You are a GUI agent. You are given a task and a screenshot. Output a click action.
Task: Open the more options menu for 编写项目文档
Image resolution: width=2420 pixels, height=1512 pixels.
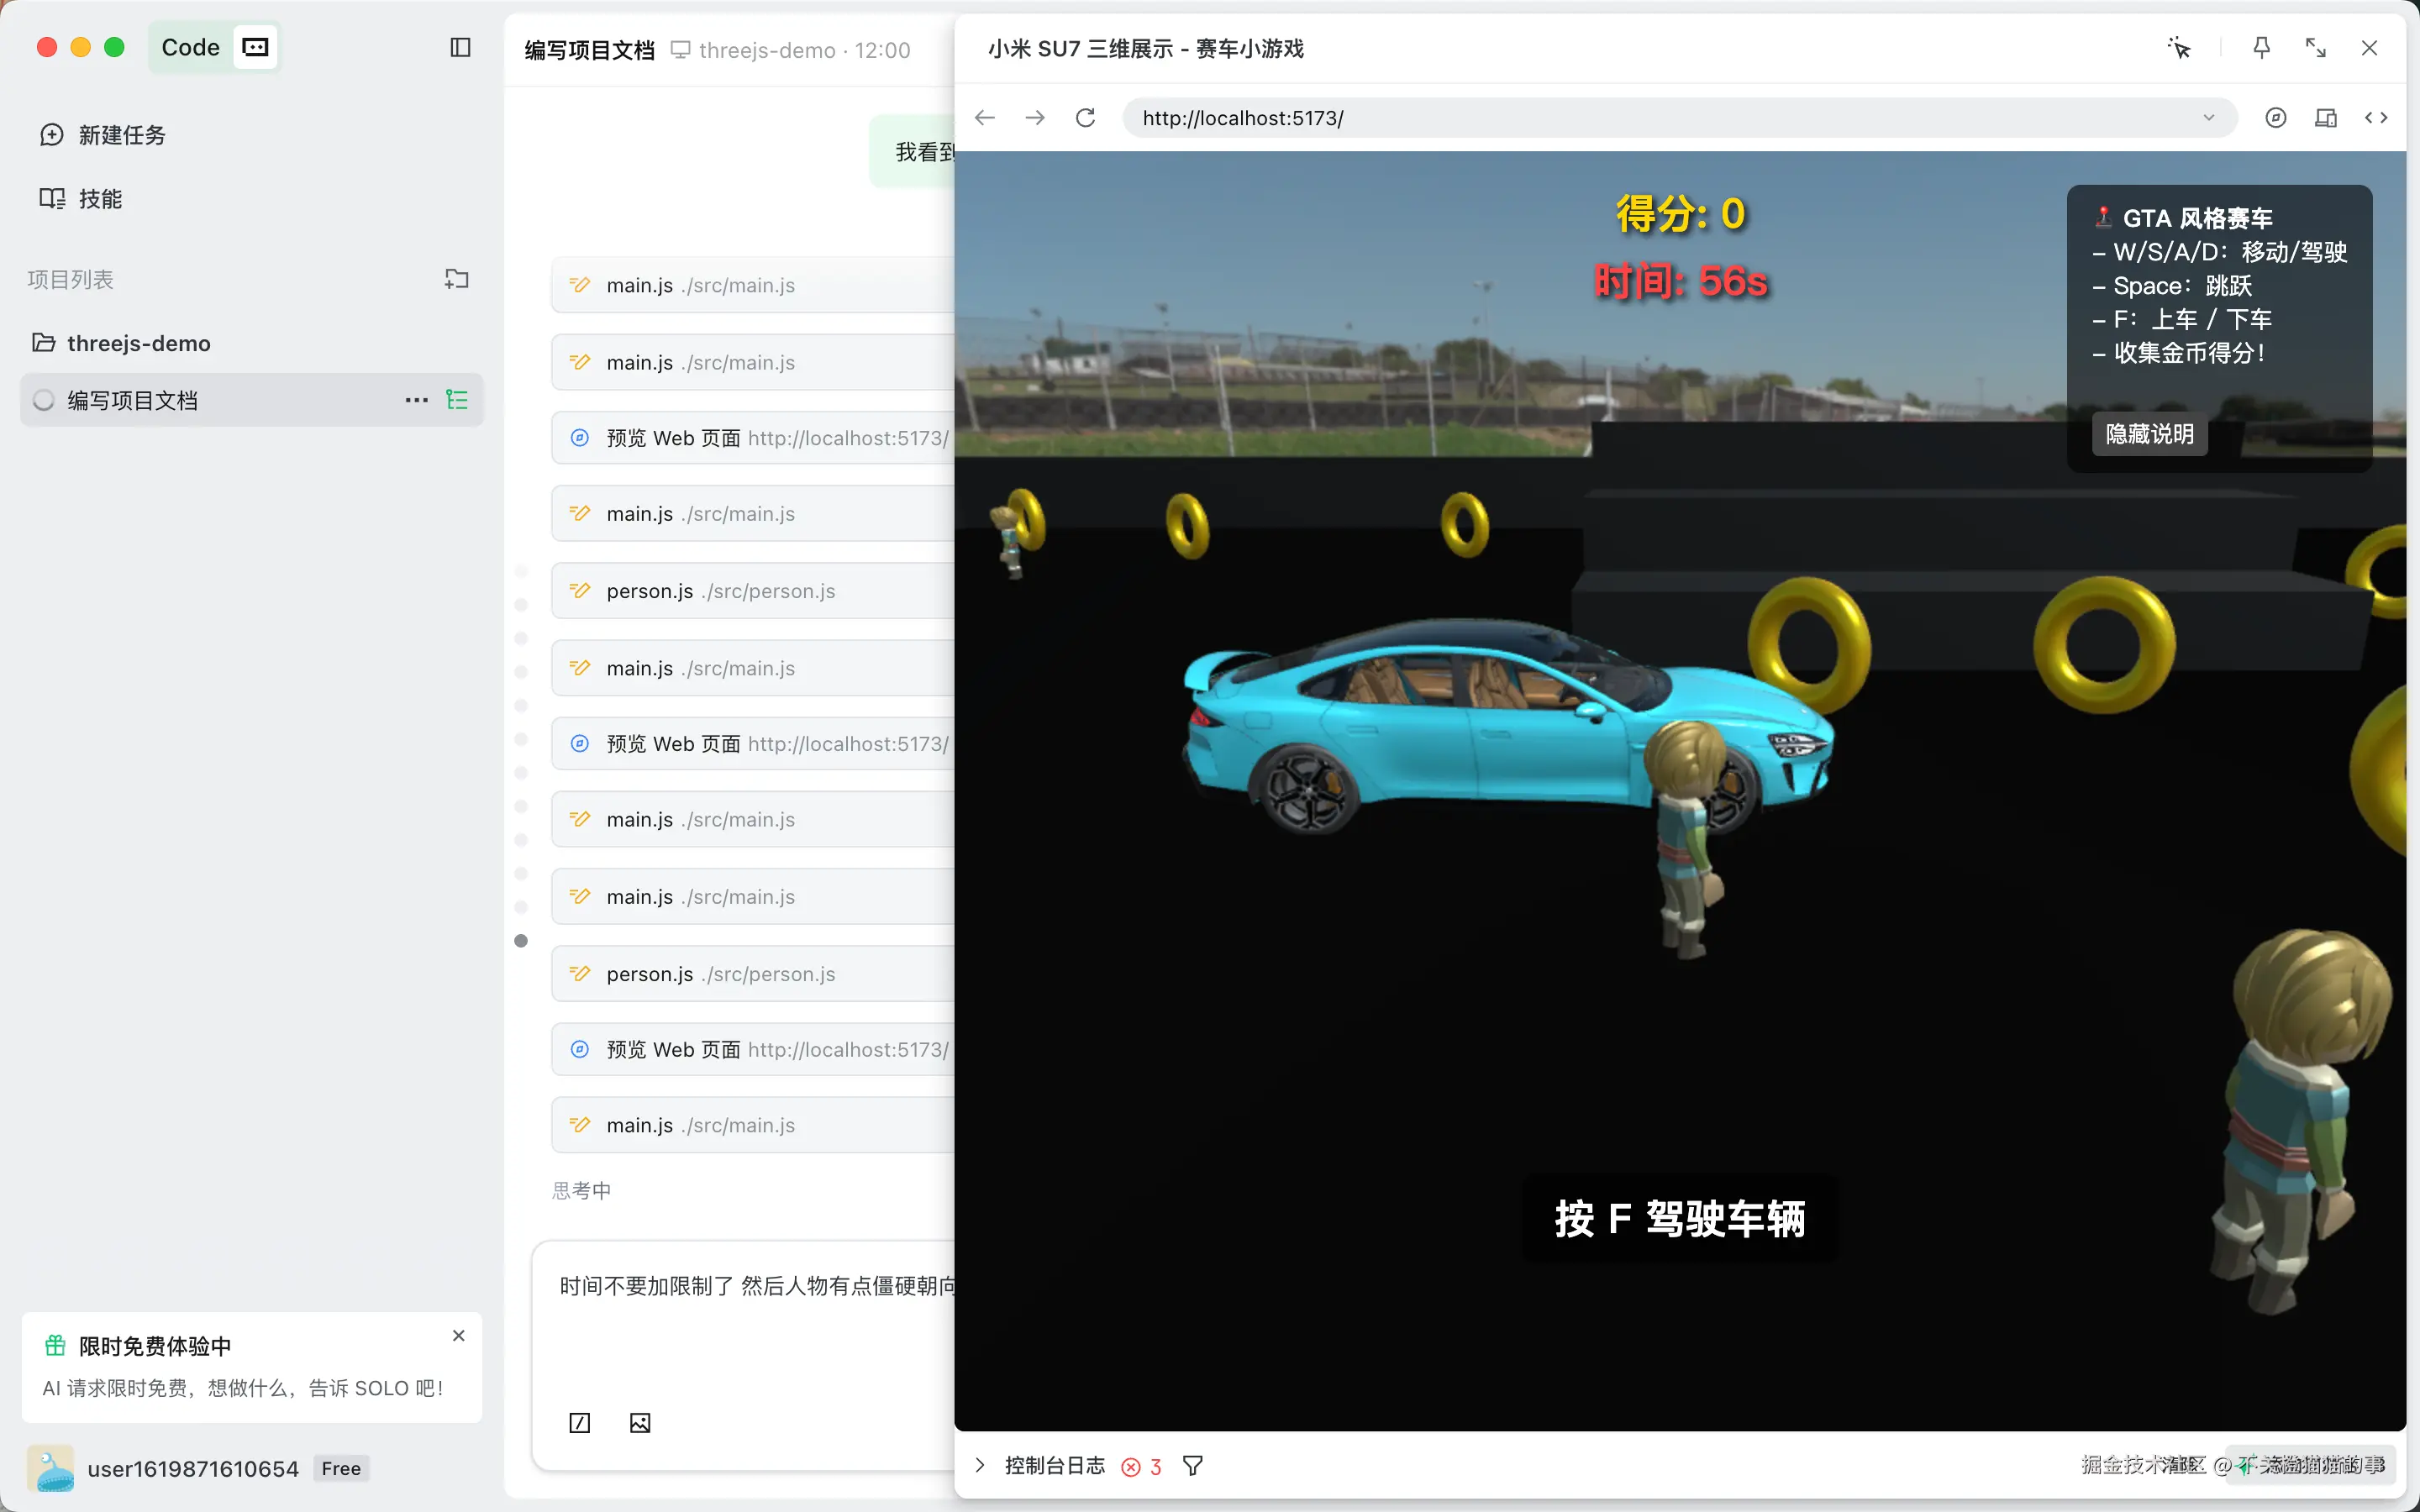coord(415,399)
